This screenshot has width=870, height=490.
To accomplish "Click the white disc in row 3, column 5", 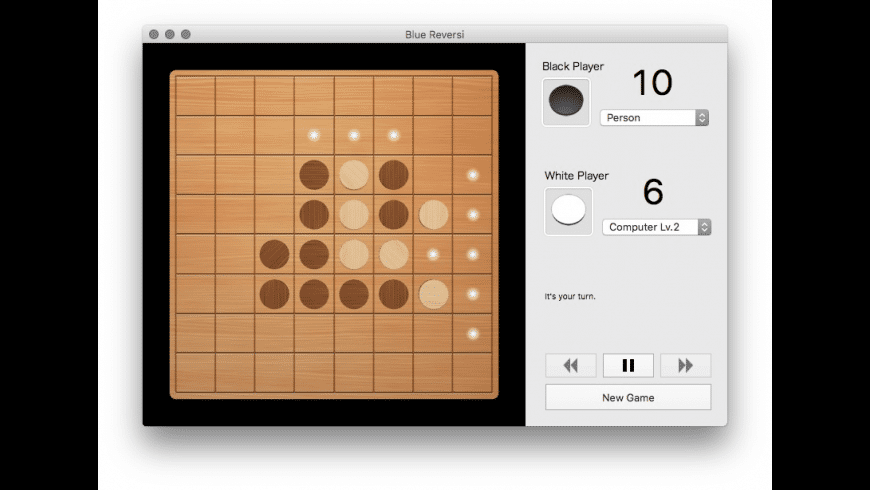I will pyautogui.click(x=354, y=175).
